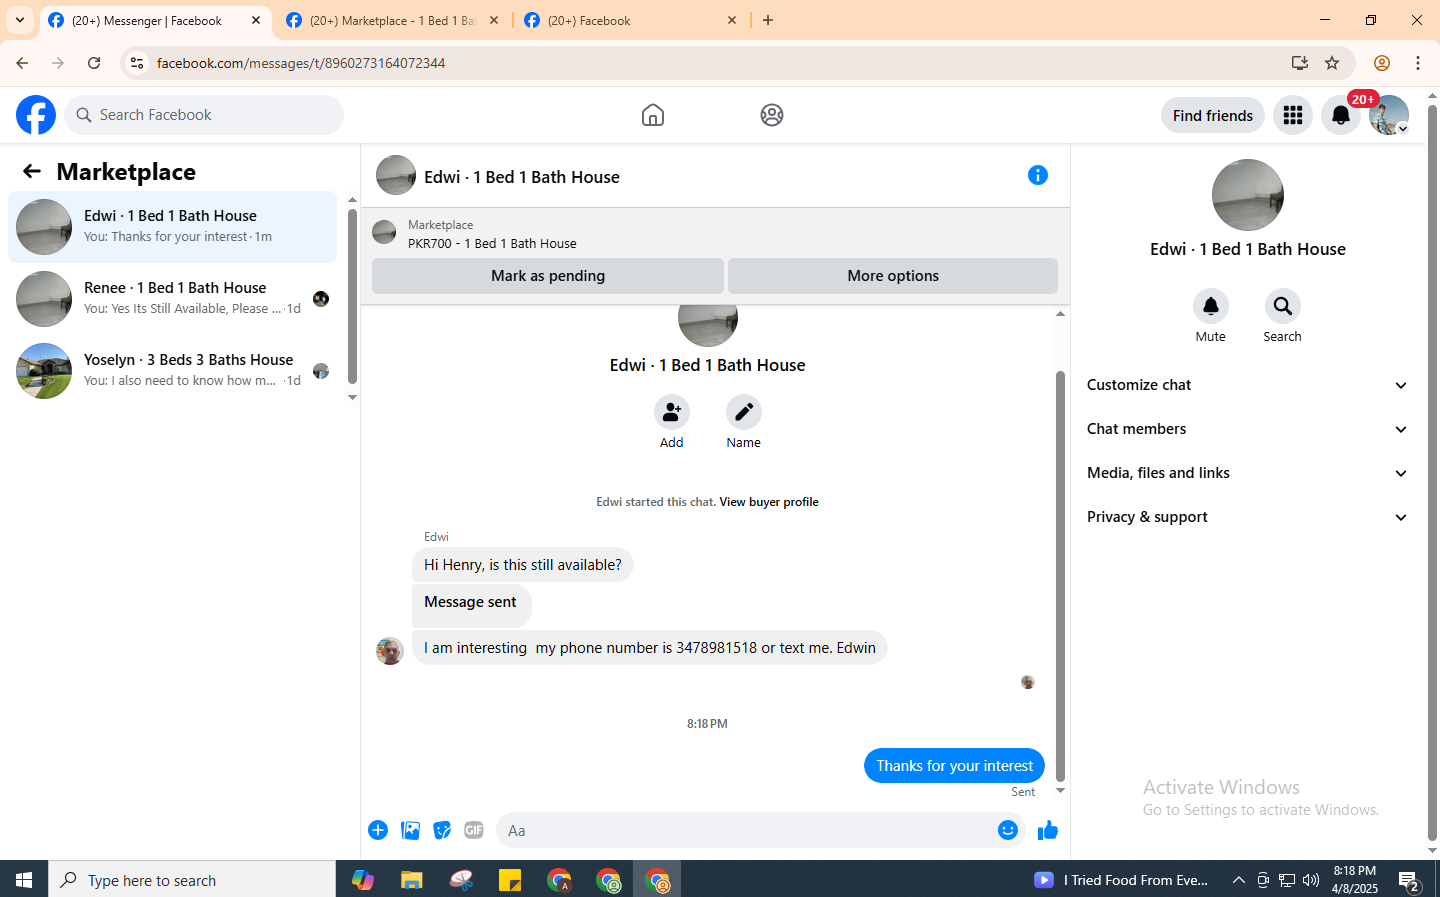Click 'Hi Henry, is this still available?' message

coord(523,565)
